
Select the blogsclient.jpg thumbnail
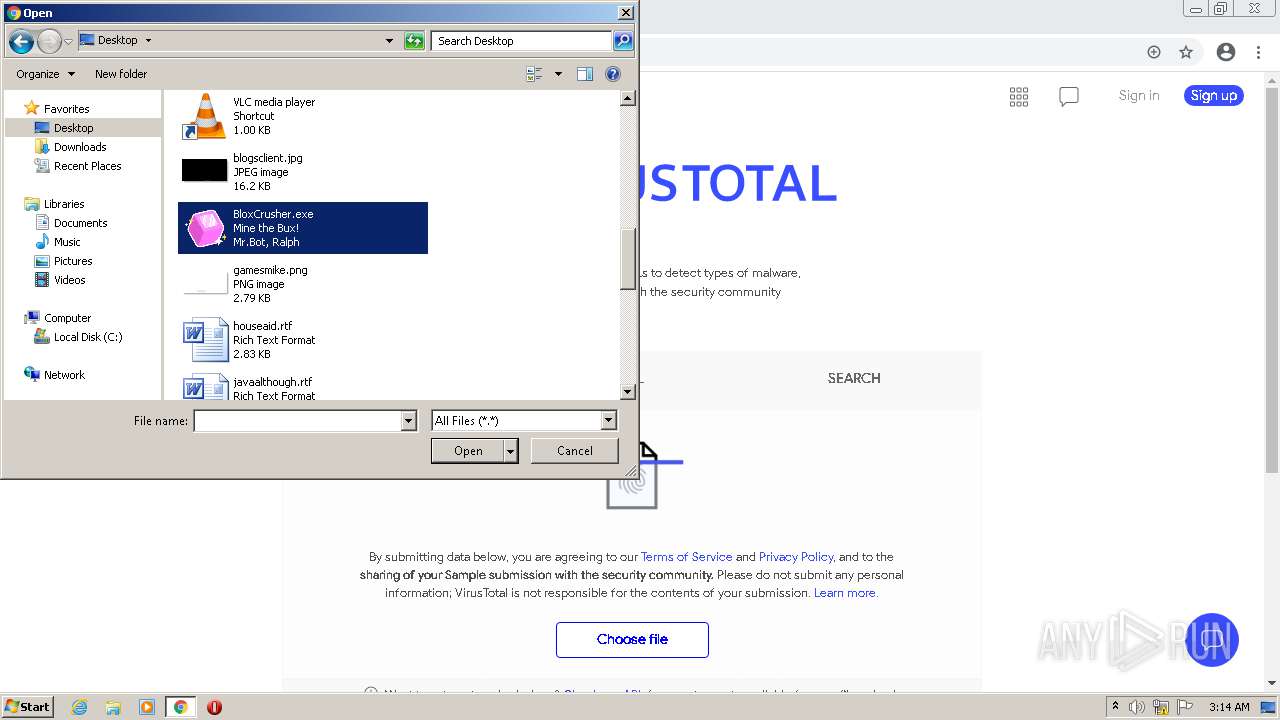point(204,170)
